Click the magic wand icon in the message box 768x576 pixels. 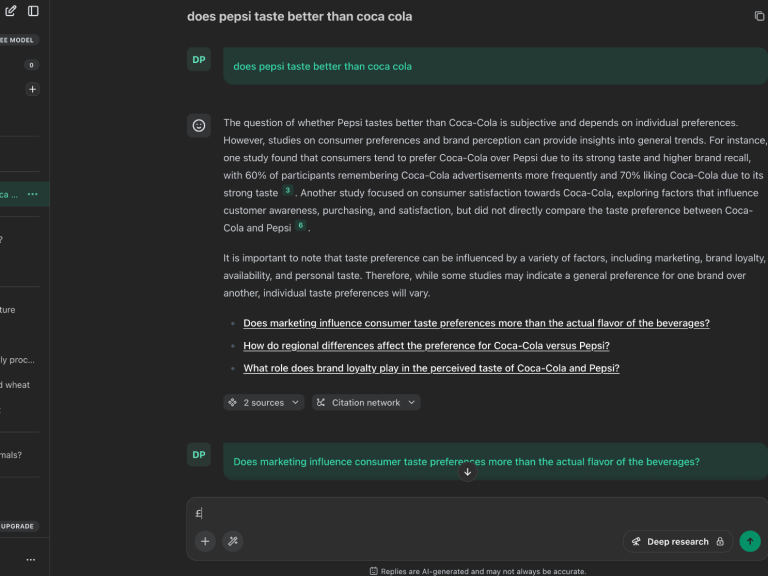[233, 541]
